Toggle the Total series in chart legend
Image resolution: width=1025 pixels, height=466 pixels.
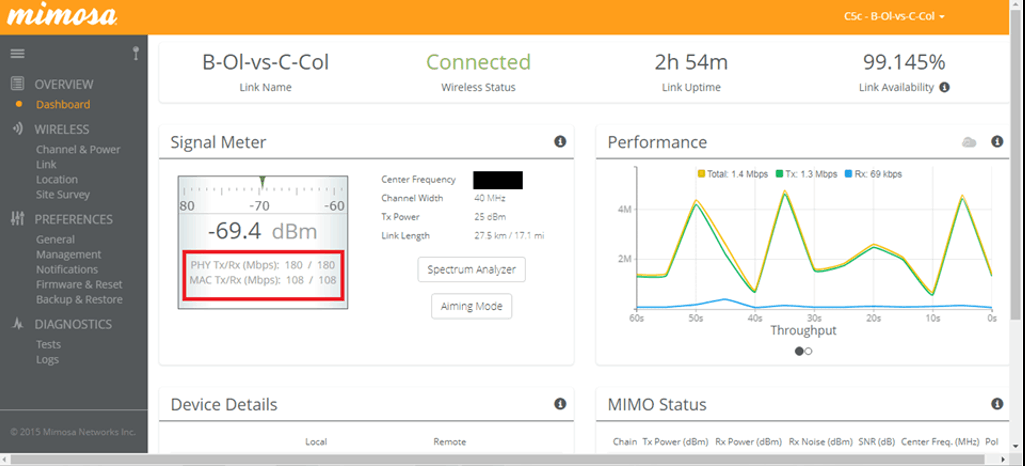coord(732,174)
